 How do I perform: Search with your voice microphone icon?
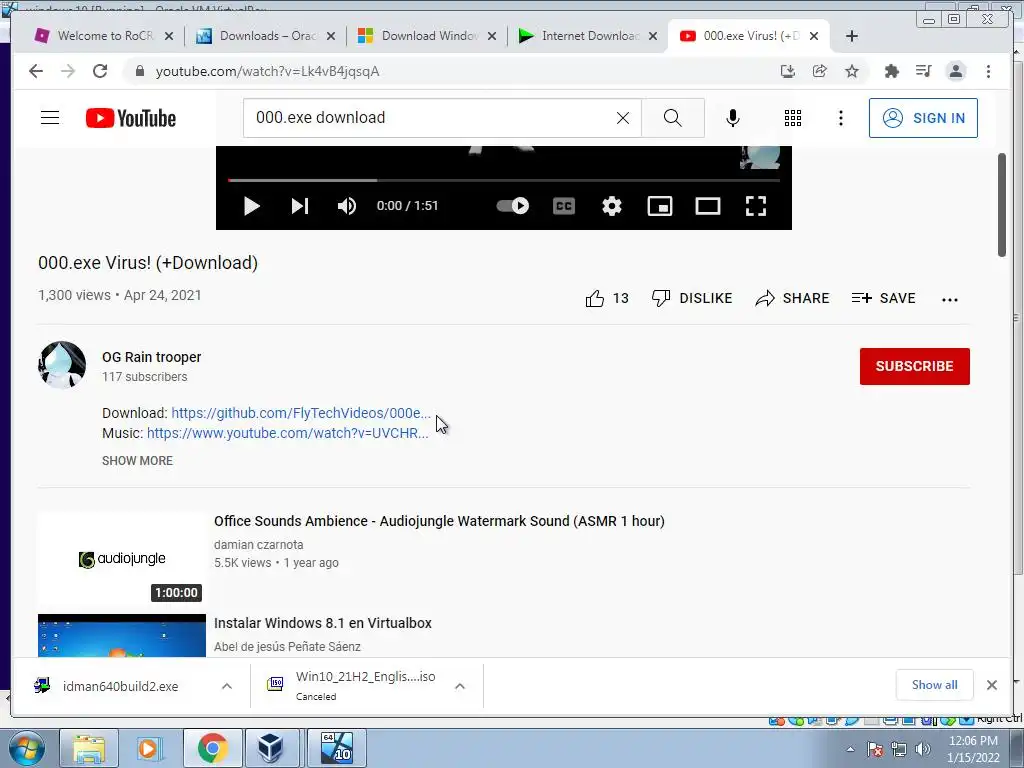733,118
